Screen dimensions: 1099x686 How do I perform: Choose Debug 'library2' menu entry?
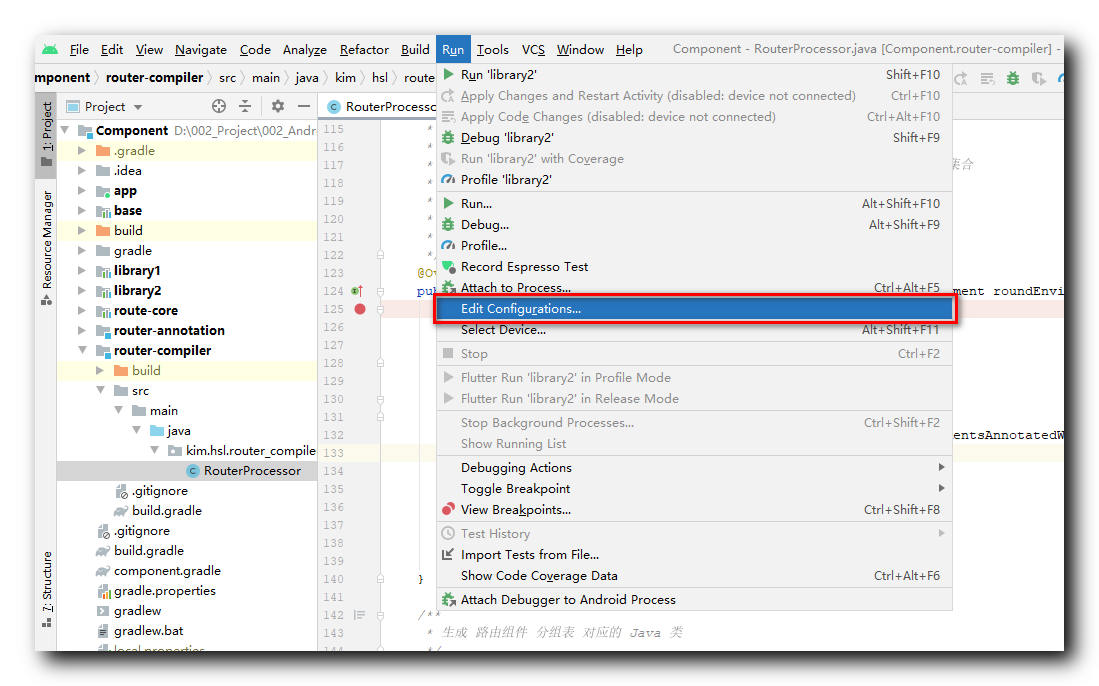(x=694, y=138)
